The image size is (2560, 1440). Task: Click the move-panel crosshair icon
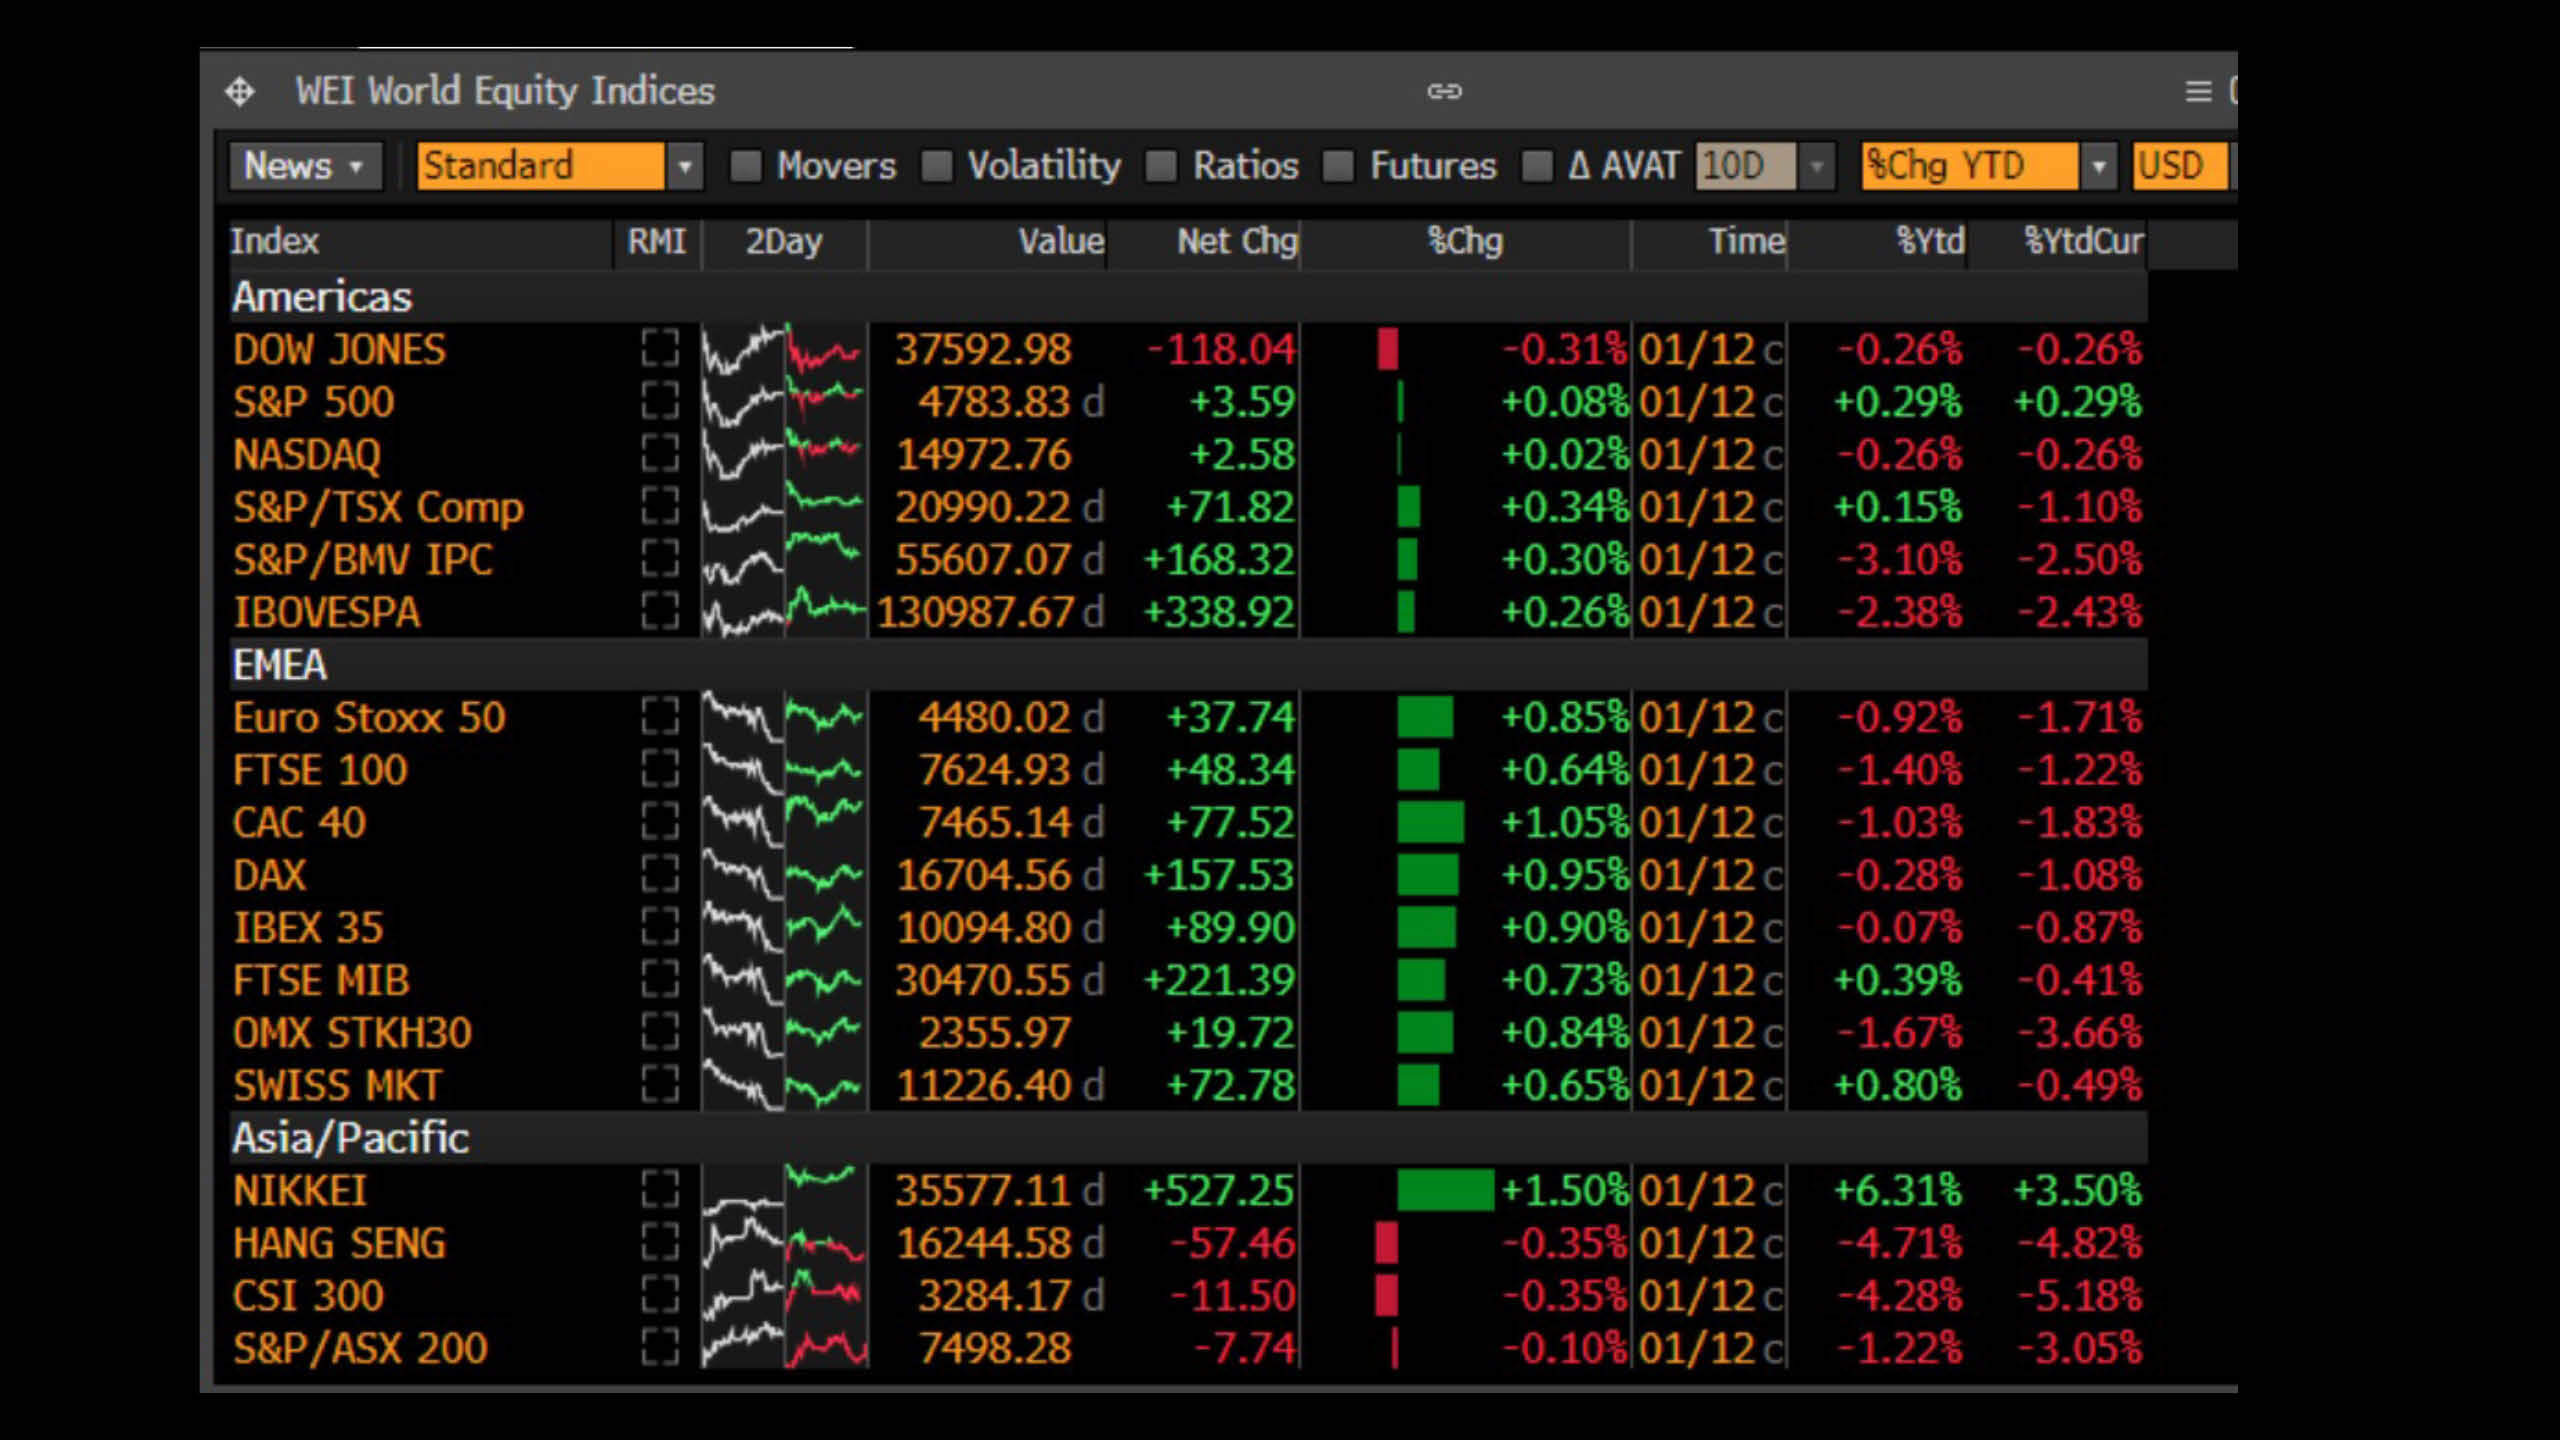(x=239, y=92)
